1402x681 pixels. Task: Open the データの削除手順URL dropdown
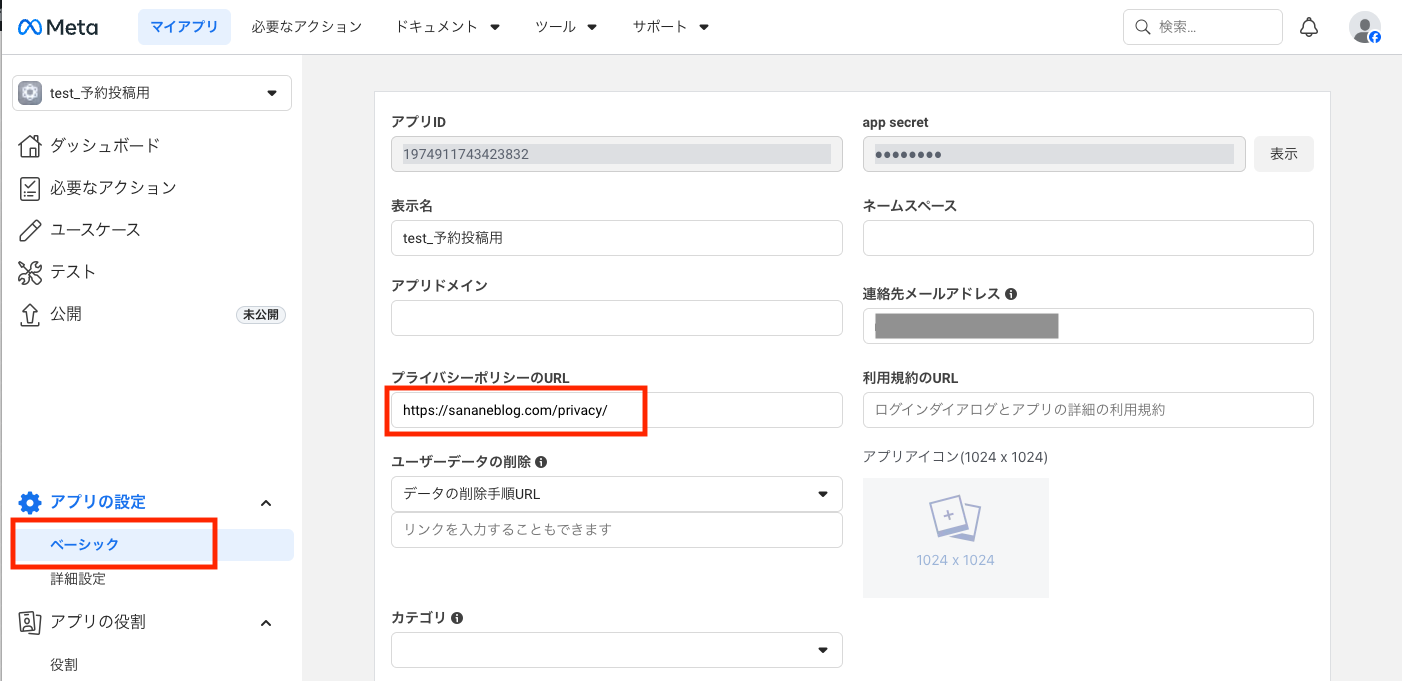tap(824, 493)
